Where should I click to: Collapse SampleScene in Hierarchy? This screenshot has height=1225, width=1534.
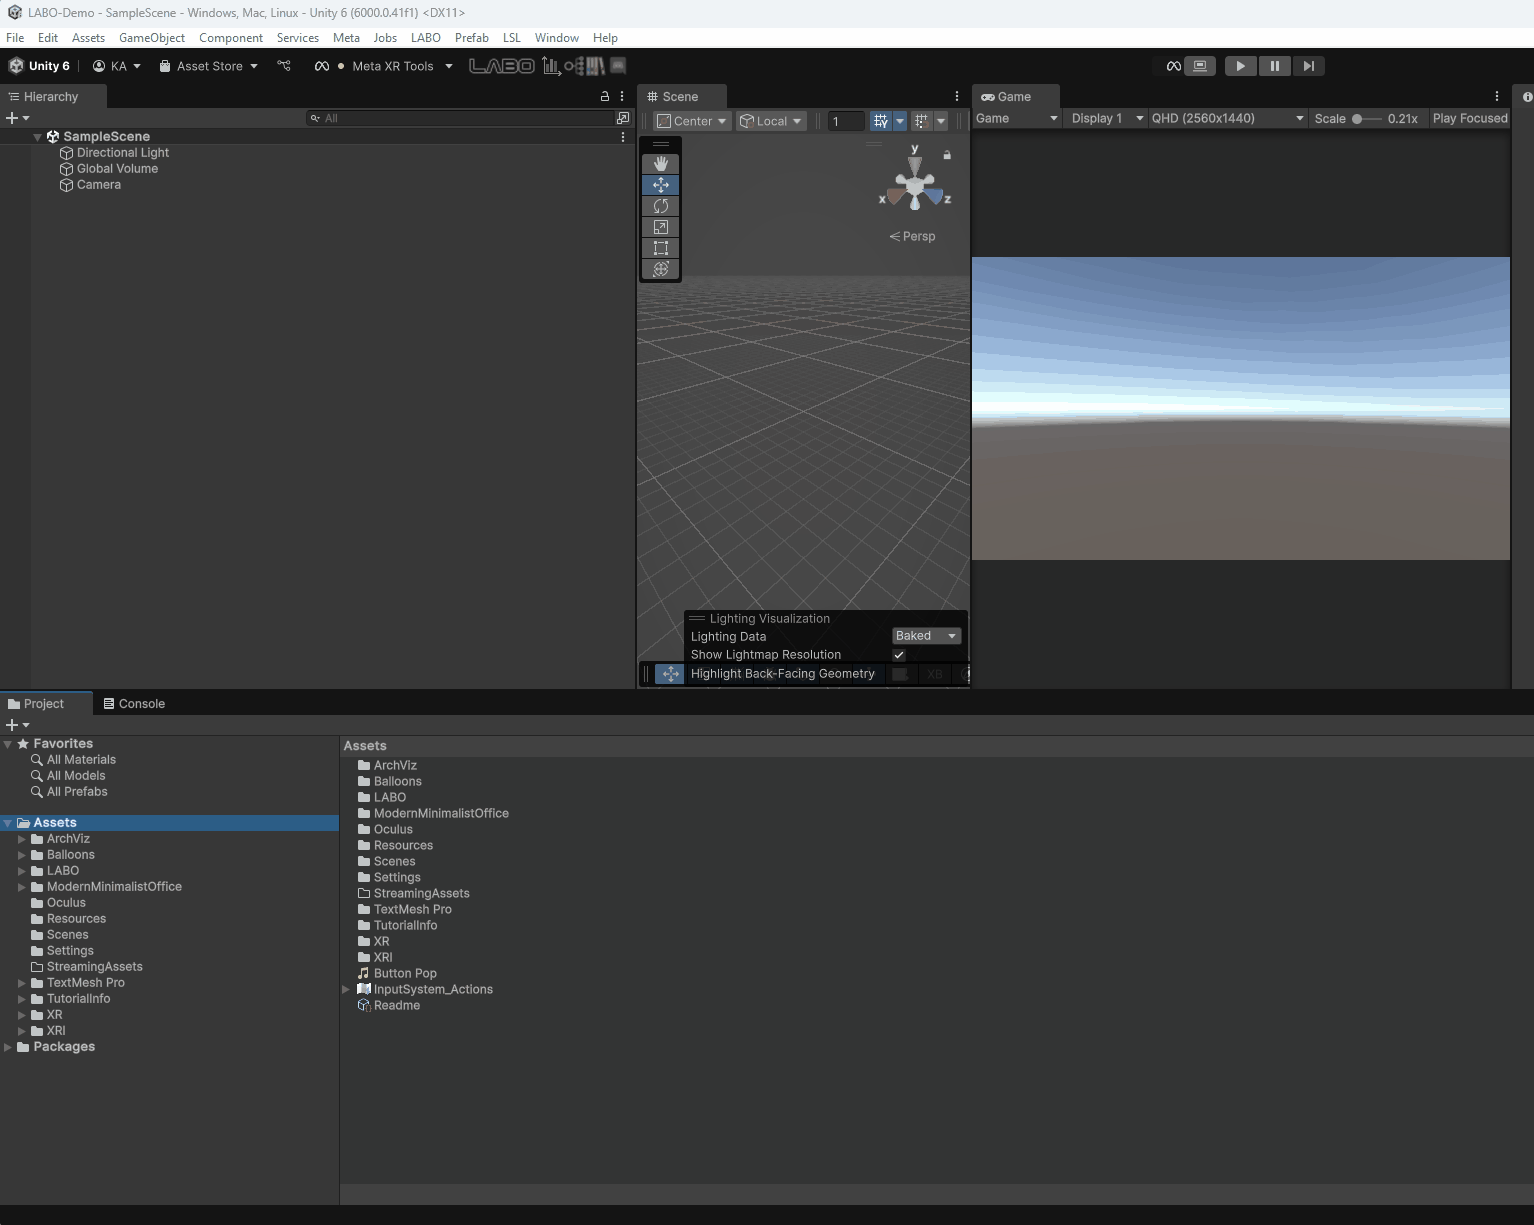37,137
